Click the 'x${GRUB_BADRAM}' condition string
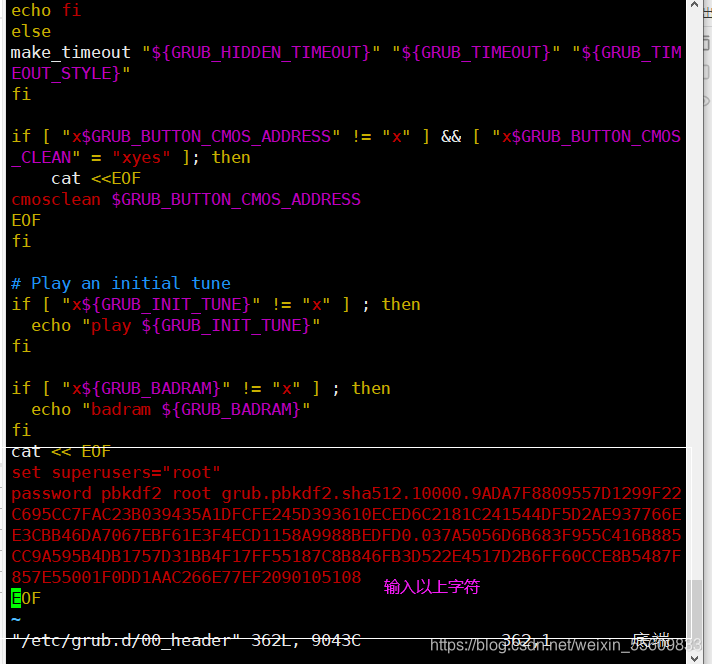 pos(146,388)
